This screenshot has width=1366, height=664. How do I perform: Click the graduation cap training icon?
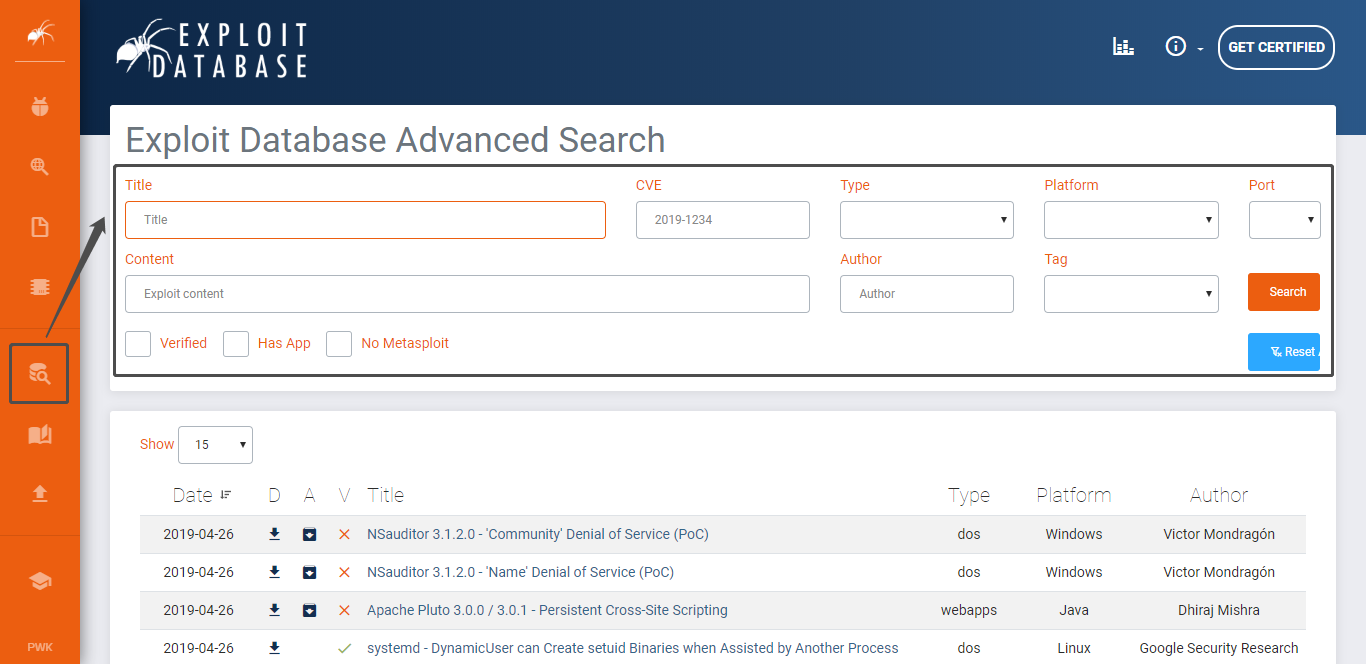(x=40, y=581)
